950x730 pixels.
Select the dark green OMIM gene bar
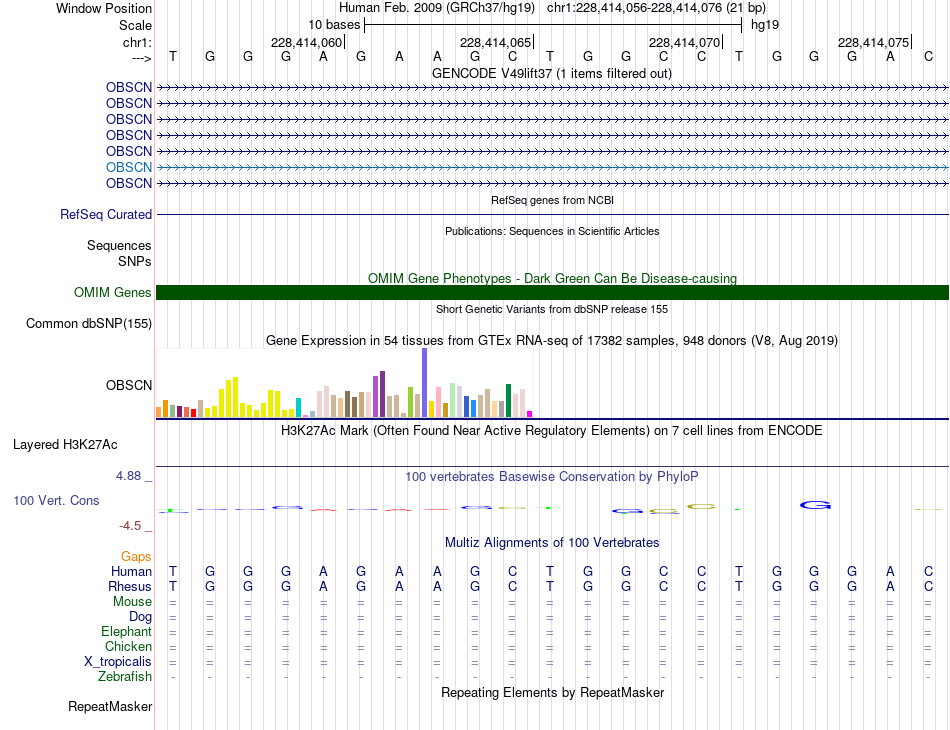point(552,293)
